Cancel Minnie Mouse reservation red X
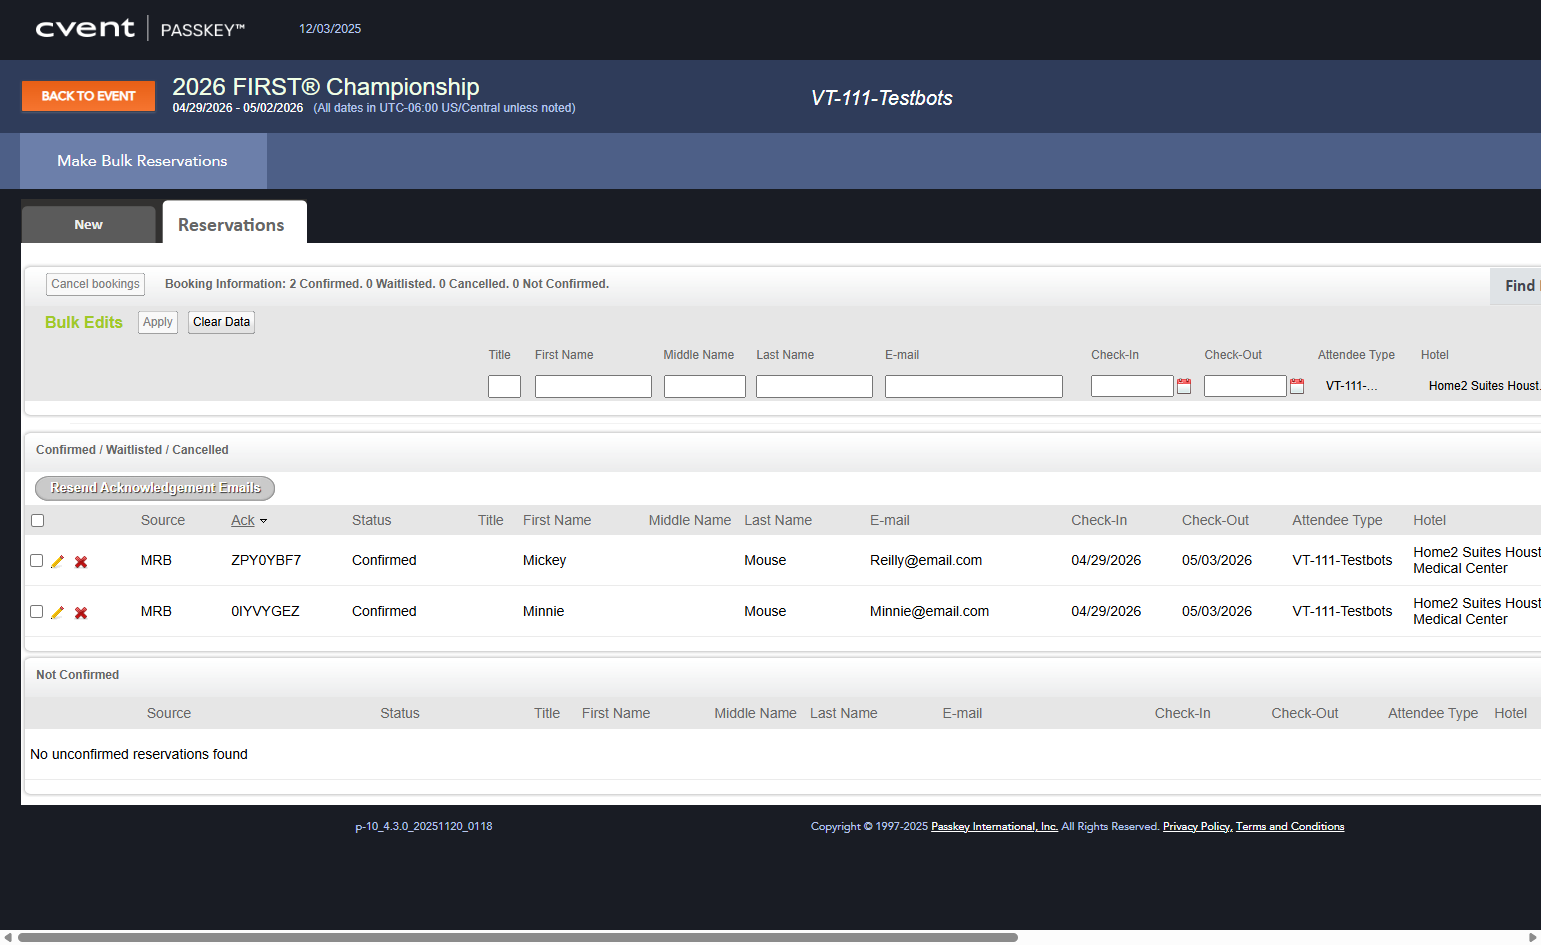The height and width of the screenshot is (945, 1541). (81, 613)
